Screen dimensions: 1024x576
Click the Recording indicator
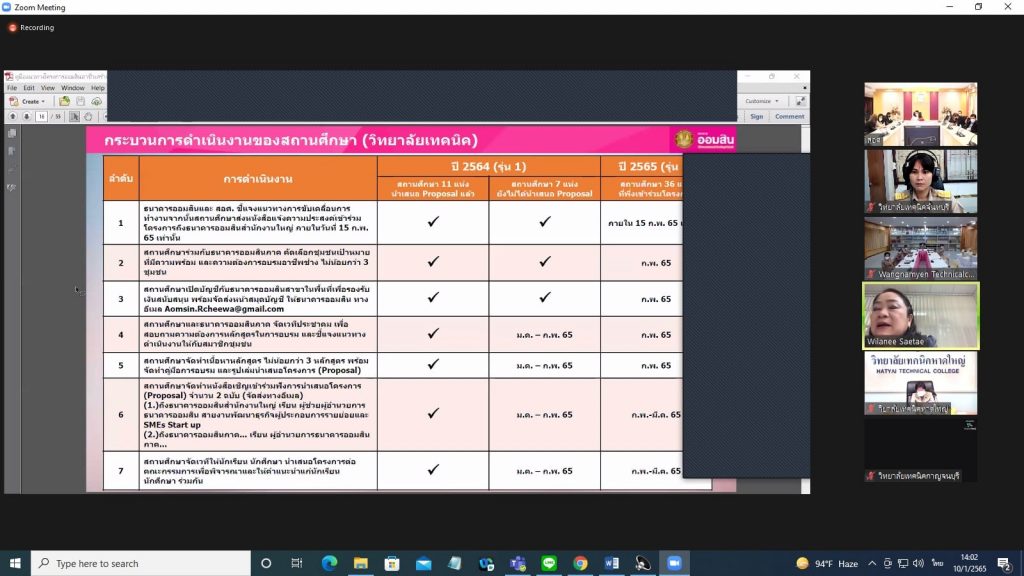coord(31,27)
